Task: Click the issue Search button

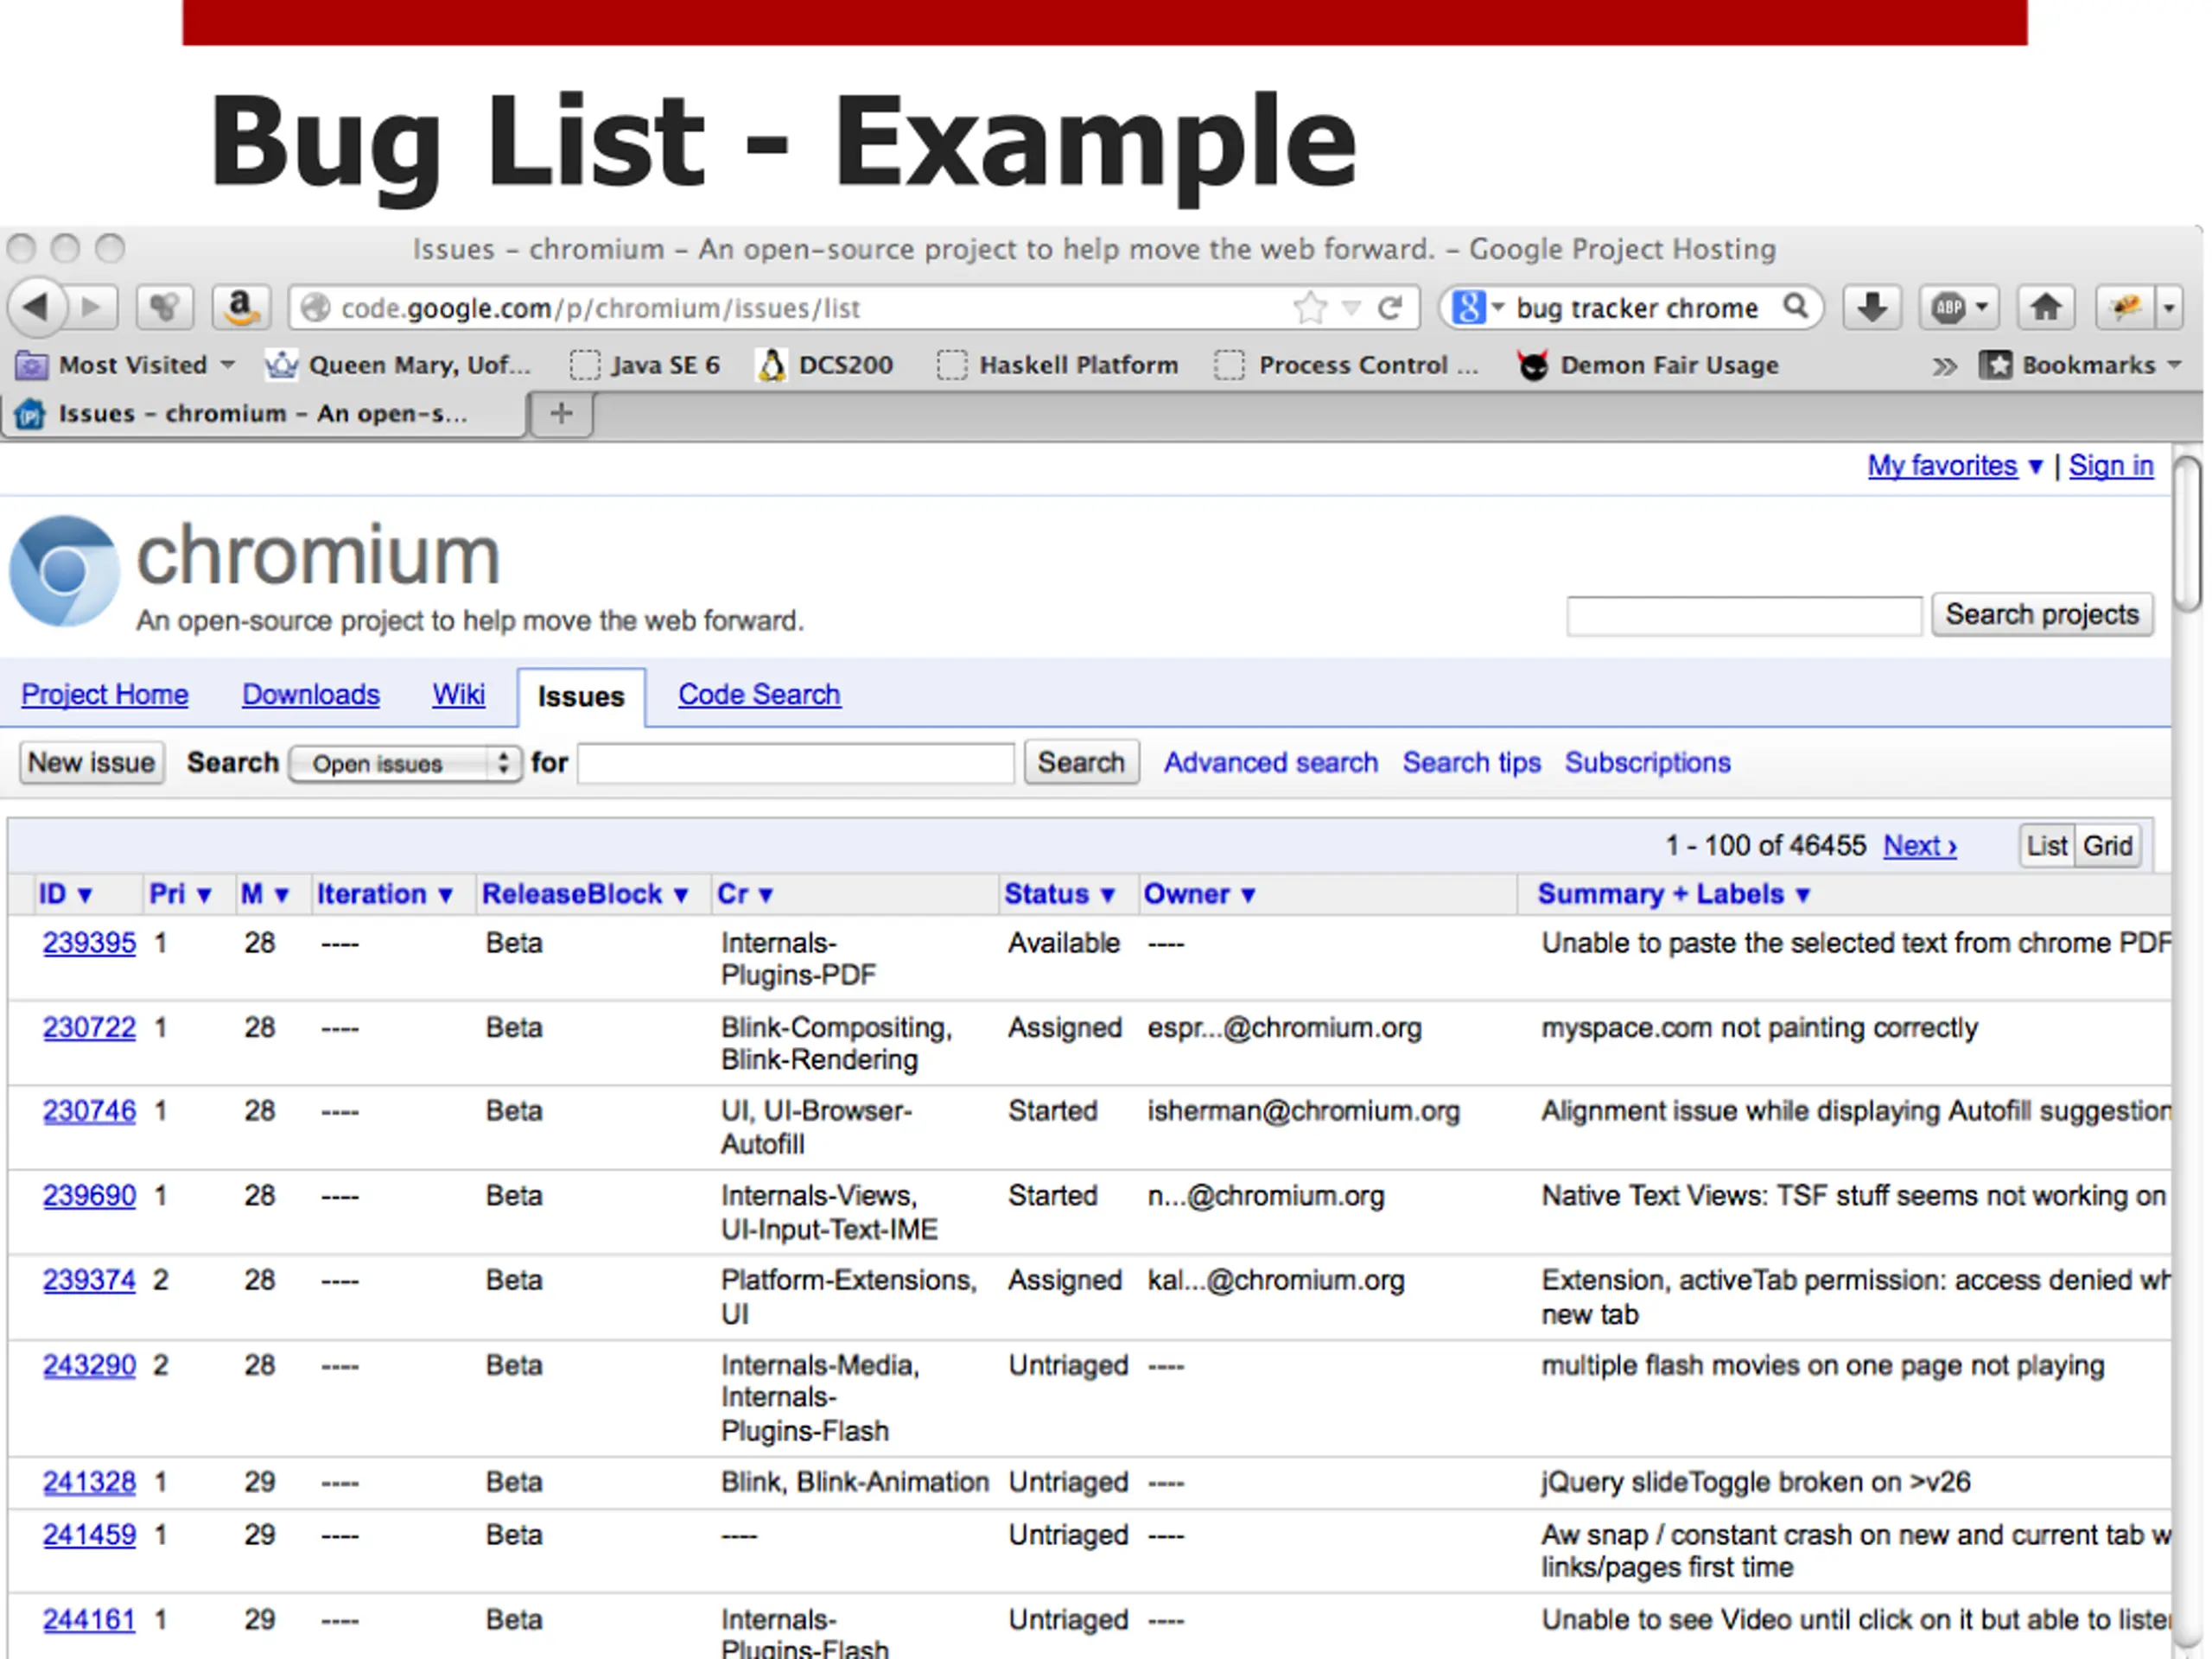Action: tap(1081, 763)
